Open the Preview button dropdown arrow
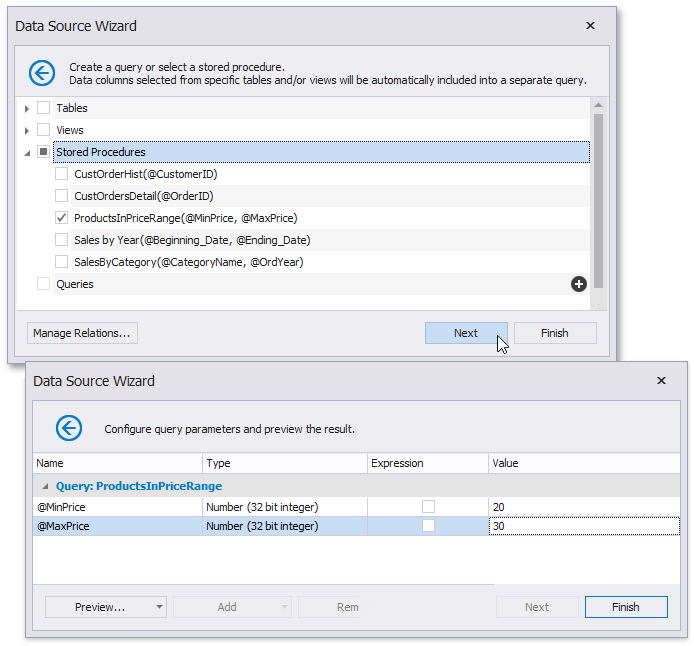This screenshot has height=646, width=694. pos(159,607)
